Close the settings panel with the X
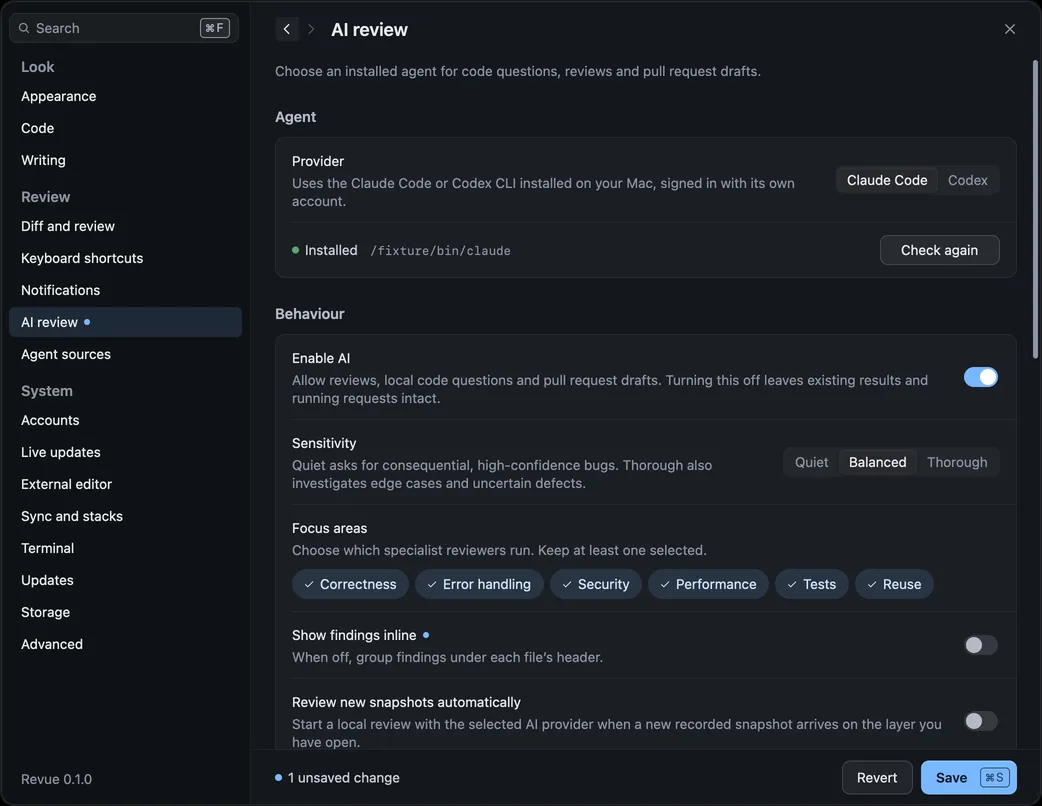The image size is (1042, 806). point(1009,29)
